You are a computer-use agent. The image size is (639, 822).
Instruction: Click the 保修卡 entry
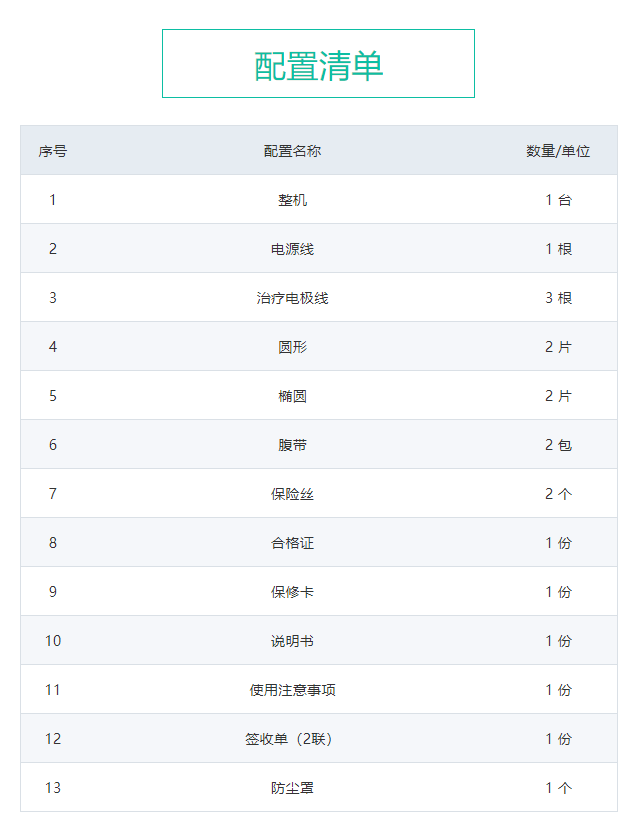coord(292,592)
